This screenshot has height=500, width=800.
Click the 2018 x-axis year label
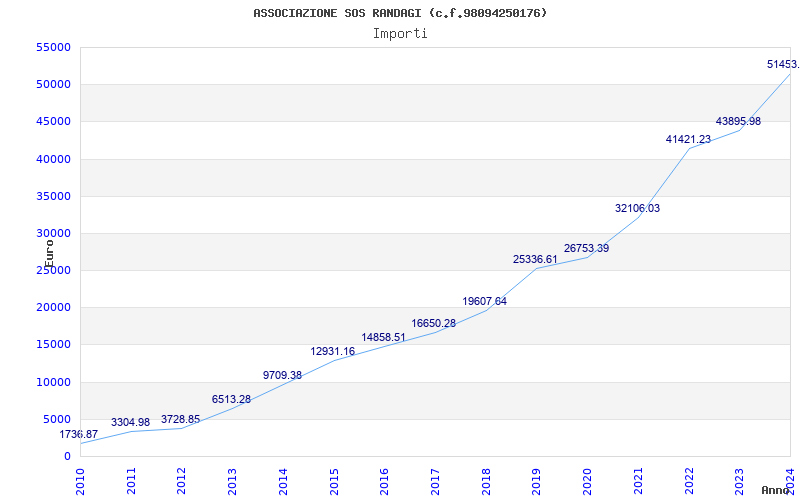[x=486, y=482]
